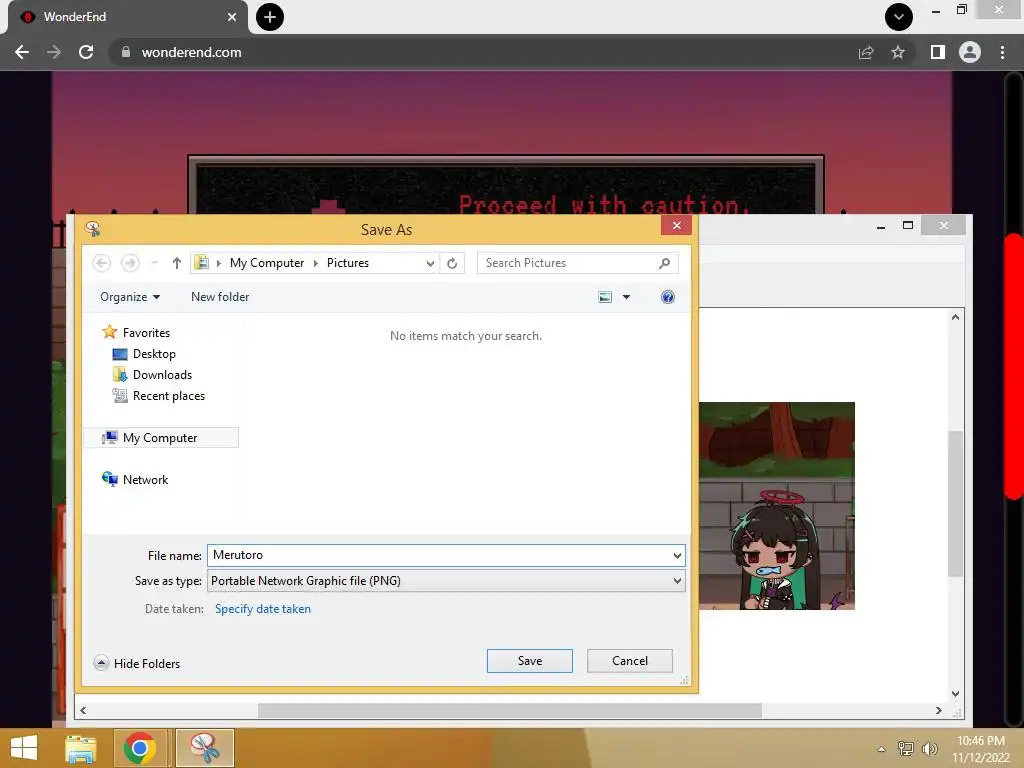Viewport: 1024px width, 768px height.
Task: Click the Snipping Tool icon in dialog title
Action: [x=93, y=229]
